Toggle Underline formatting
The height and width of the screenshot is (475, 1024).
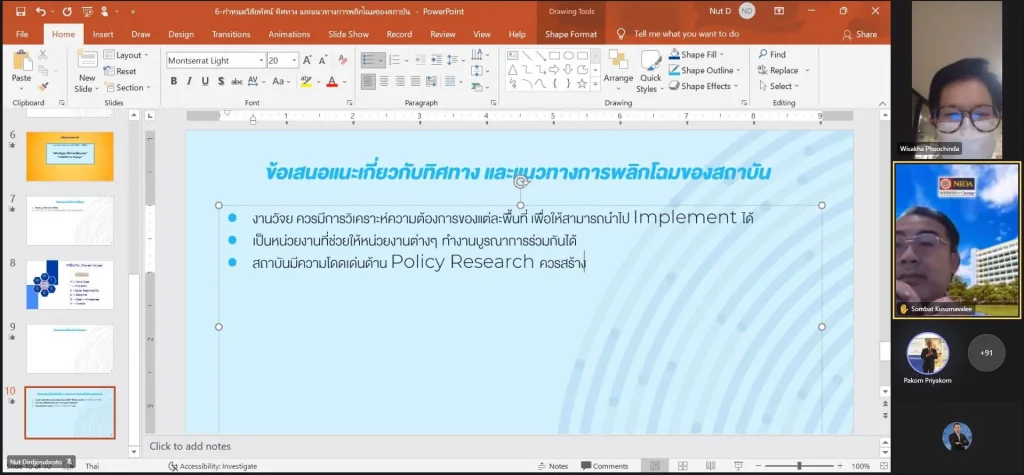point(205,81)
